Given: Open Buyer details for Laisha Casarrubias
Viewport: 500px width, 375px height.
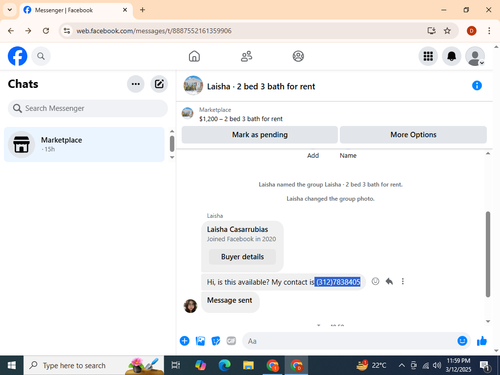Looking at the screenshot, I should (x=242, y=257).
